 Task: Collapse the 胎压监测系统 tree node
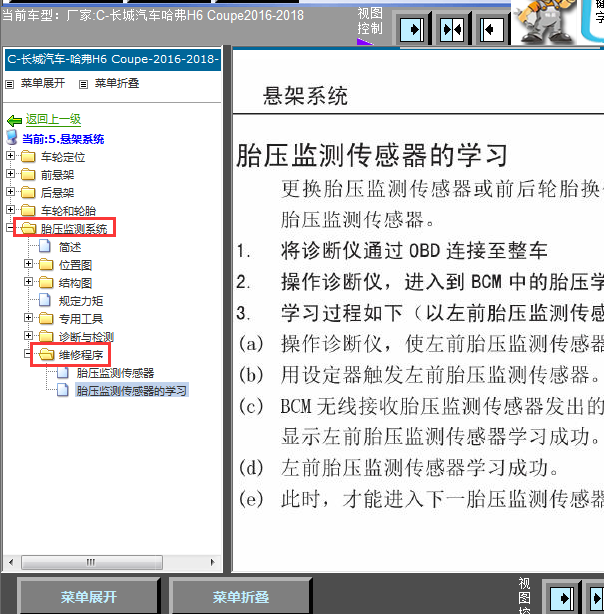click(x=11, y=228)
